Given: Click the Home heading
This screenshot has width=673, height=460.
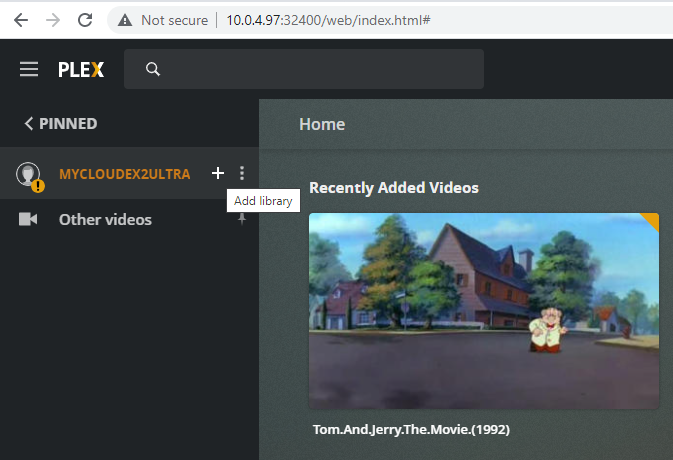Looking at the screenshot, I should [x=322, y=124].
